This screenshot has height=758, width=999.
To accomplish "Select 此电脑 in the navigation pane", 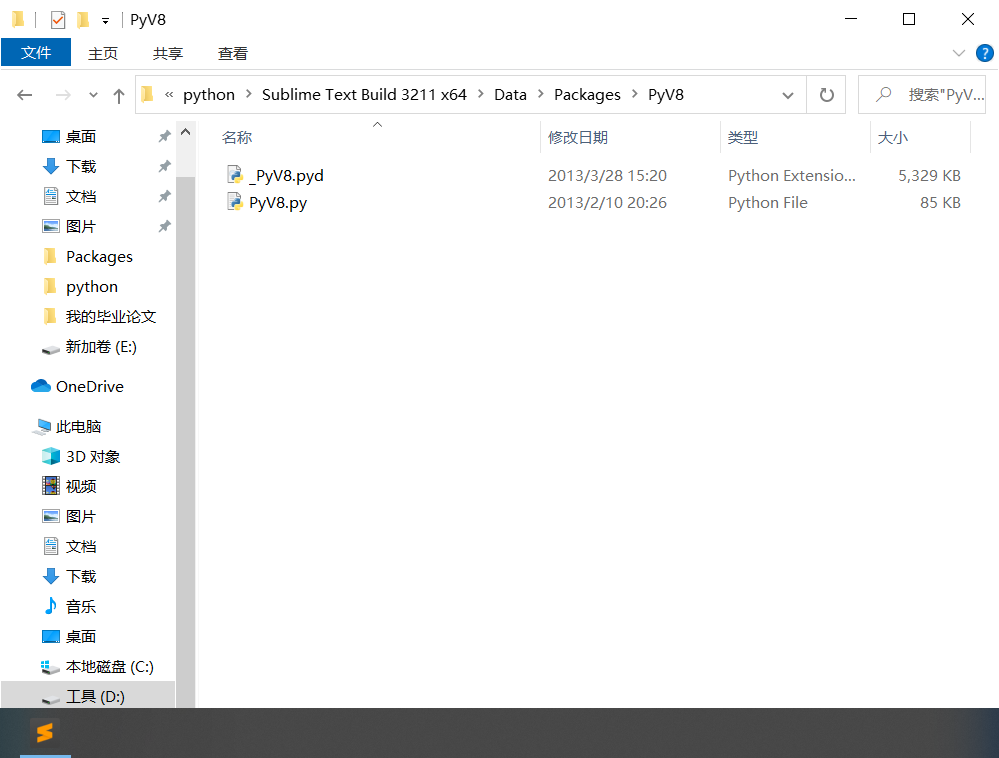I will [78, 426].
